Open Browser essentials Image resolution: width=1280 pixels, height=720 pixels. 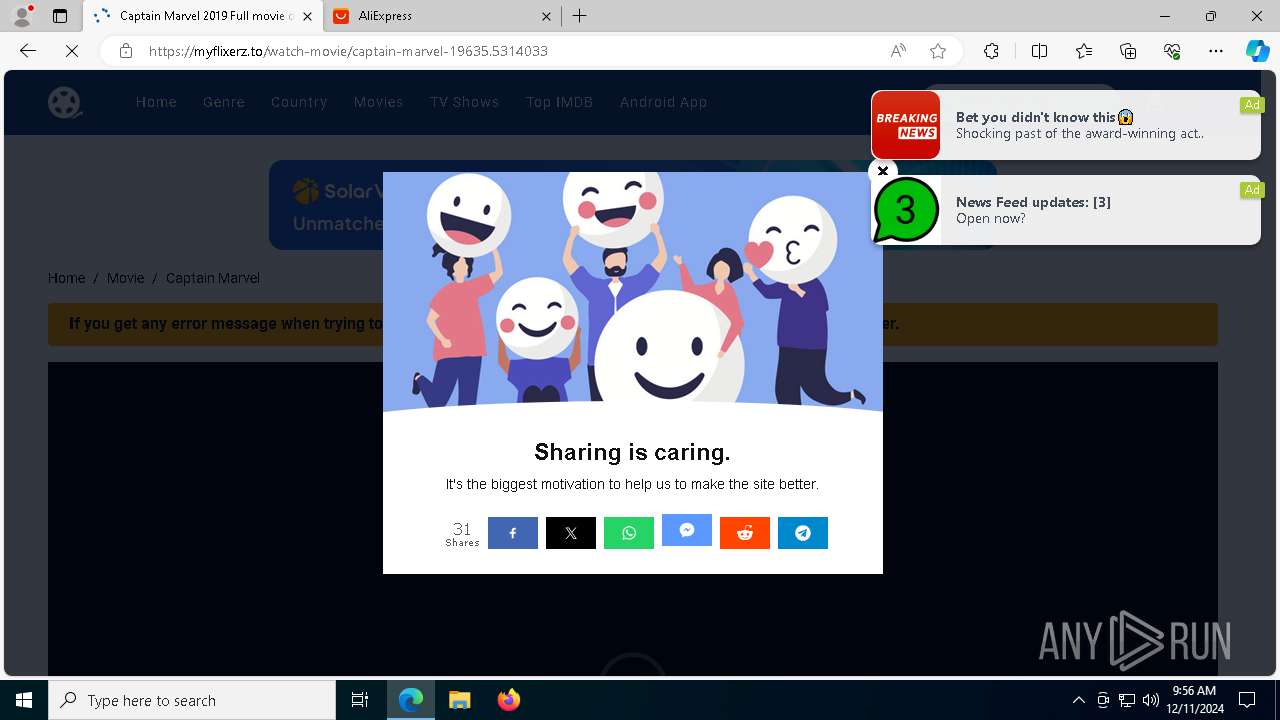tap(1172, 51)
